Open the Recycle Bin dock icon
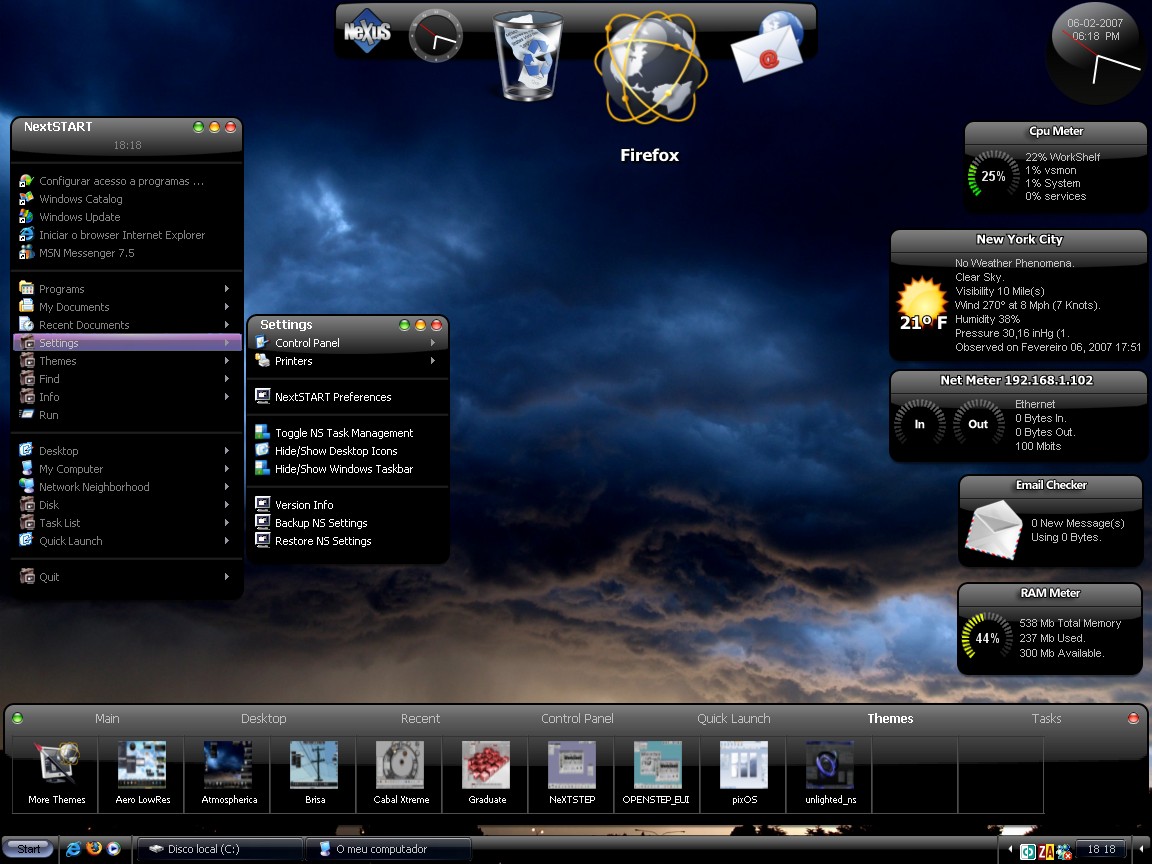 point(528,56)
